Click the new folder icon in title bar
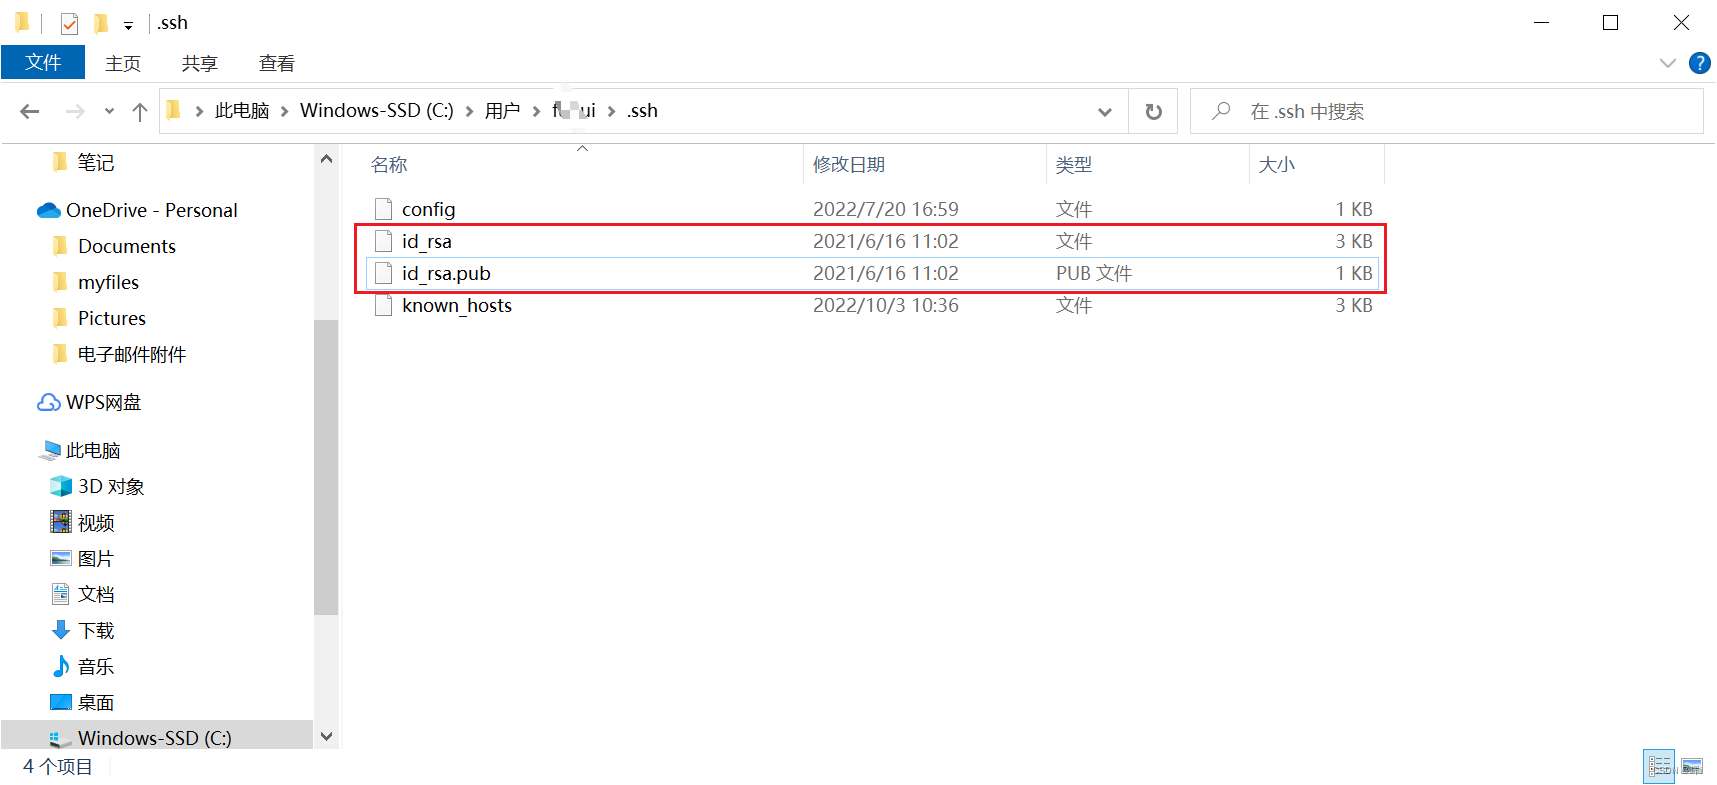 point(100,23)
